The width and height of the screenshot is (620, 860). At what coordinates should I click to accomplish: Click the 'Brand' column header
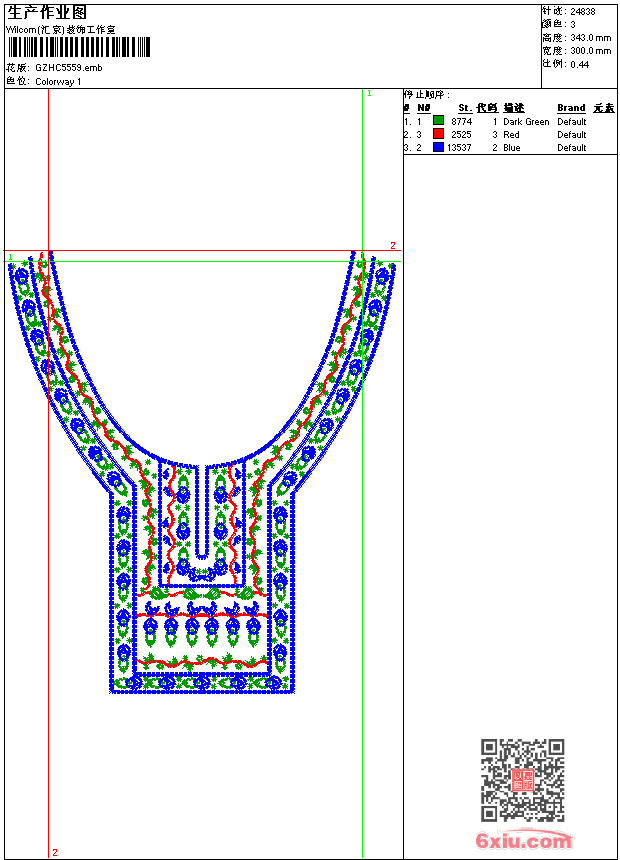(x=571, y=108)
